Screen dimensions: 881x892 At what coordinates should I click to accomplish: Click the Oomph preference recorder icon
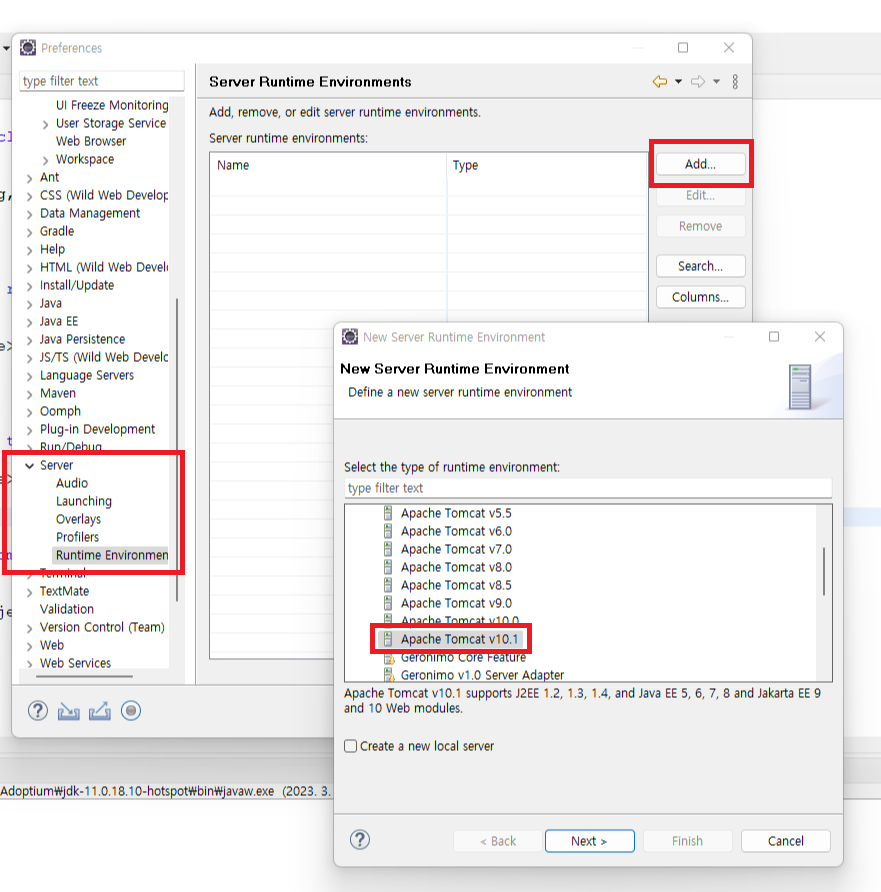[x=131, y=711]
